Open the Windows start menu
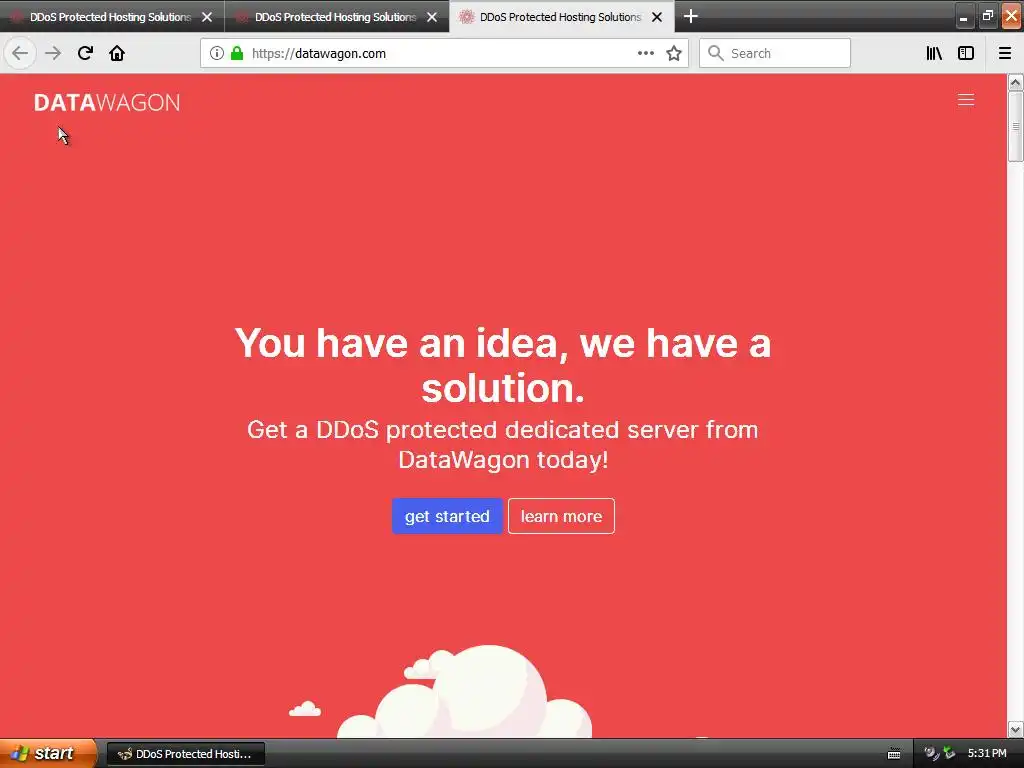This screenshot has height=768, width=1024. 47,753
